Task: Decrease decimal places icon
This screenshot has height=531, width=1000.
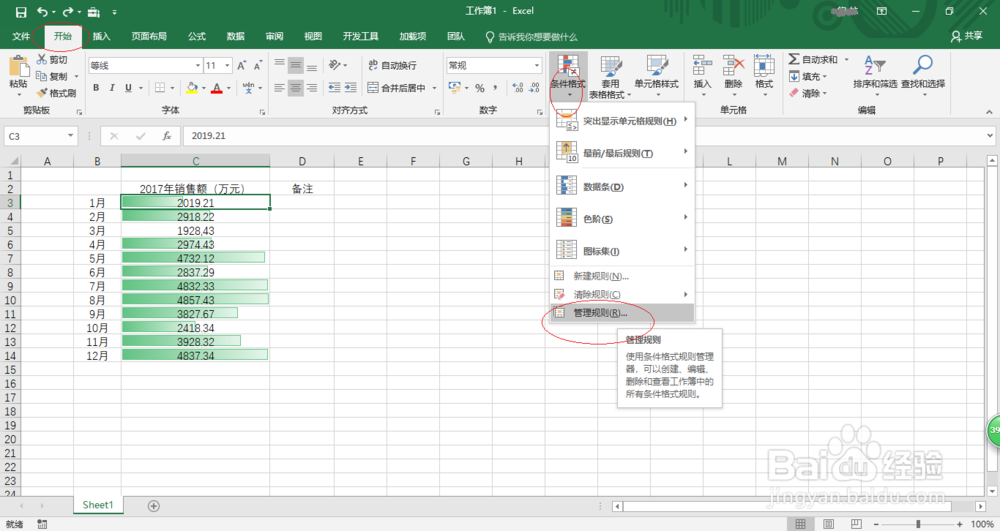Action: point(534,88)
